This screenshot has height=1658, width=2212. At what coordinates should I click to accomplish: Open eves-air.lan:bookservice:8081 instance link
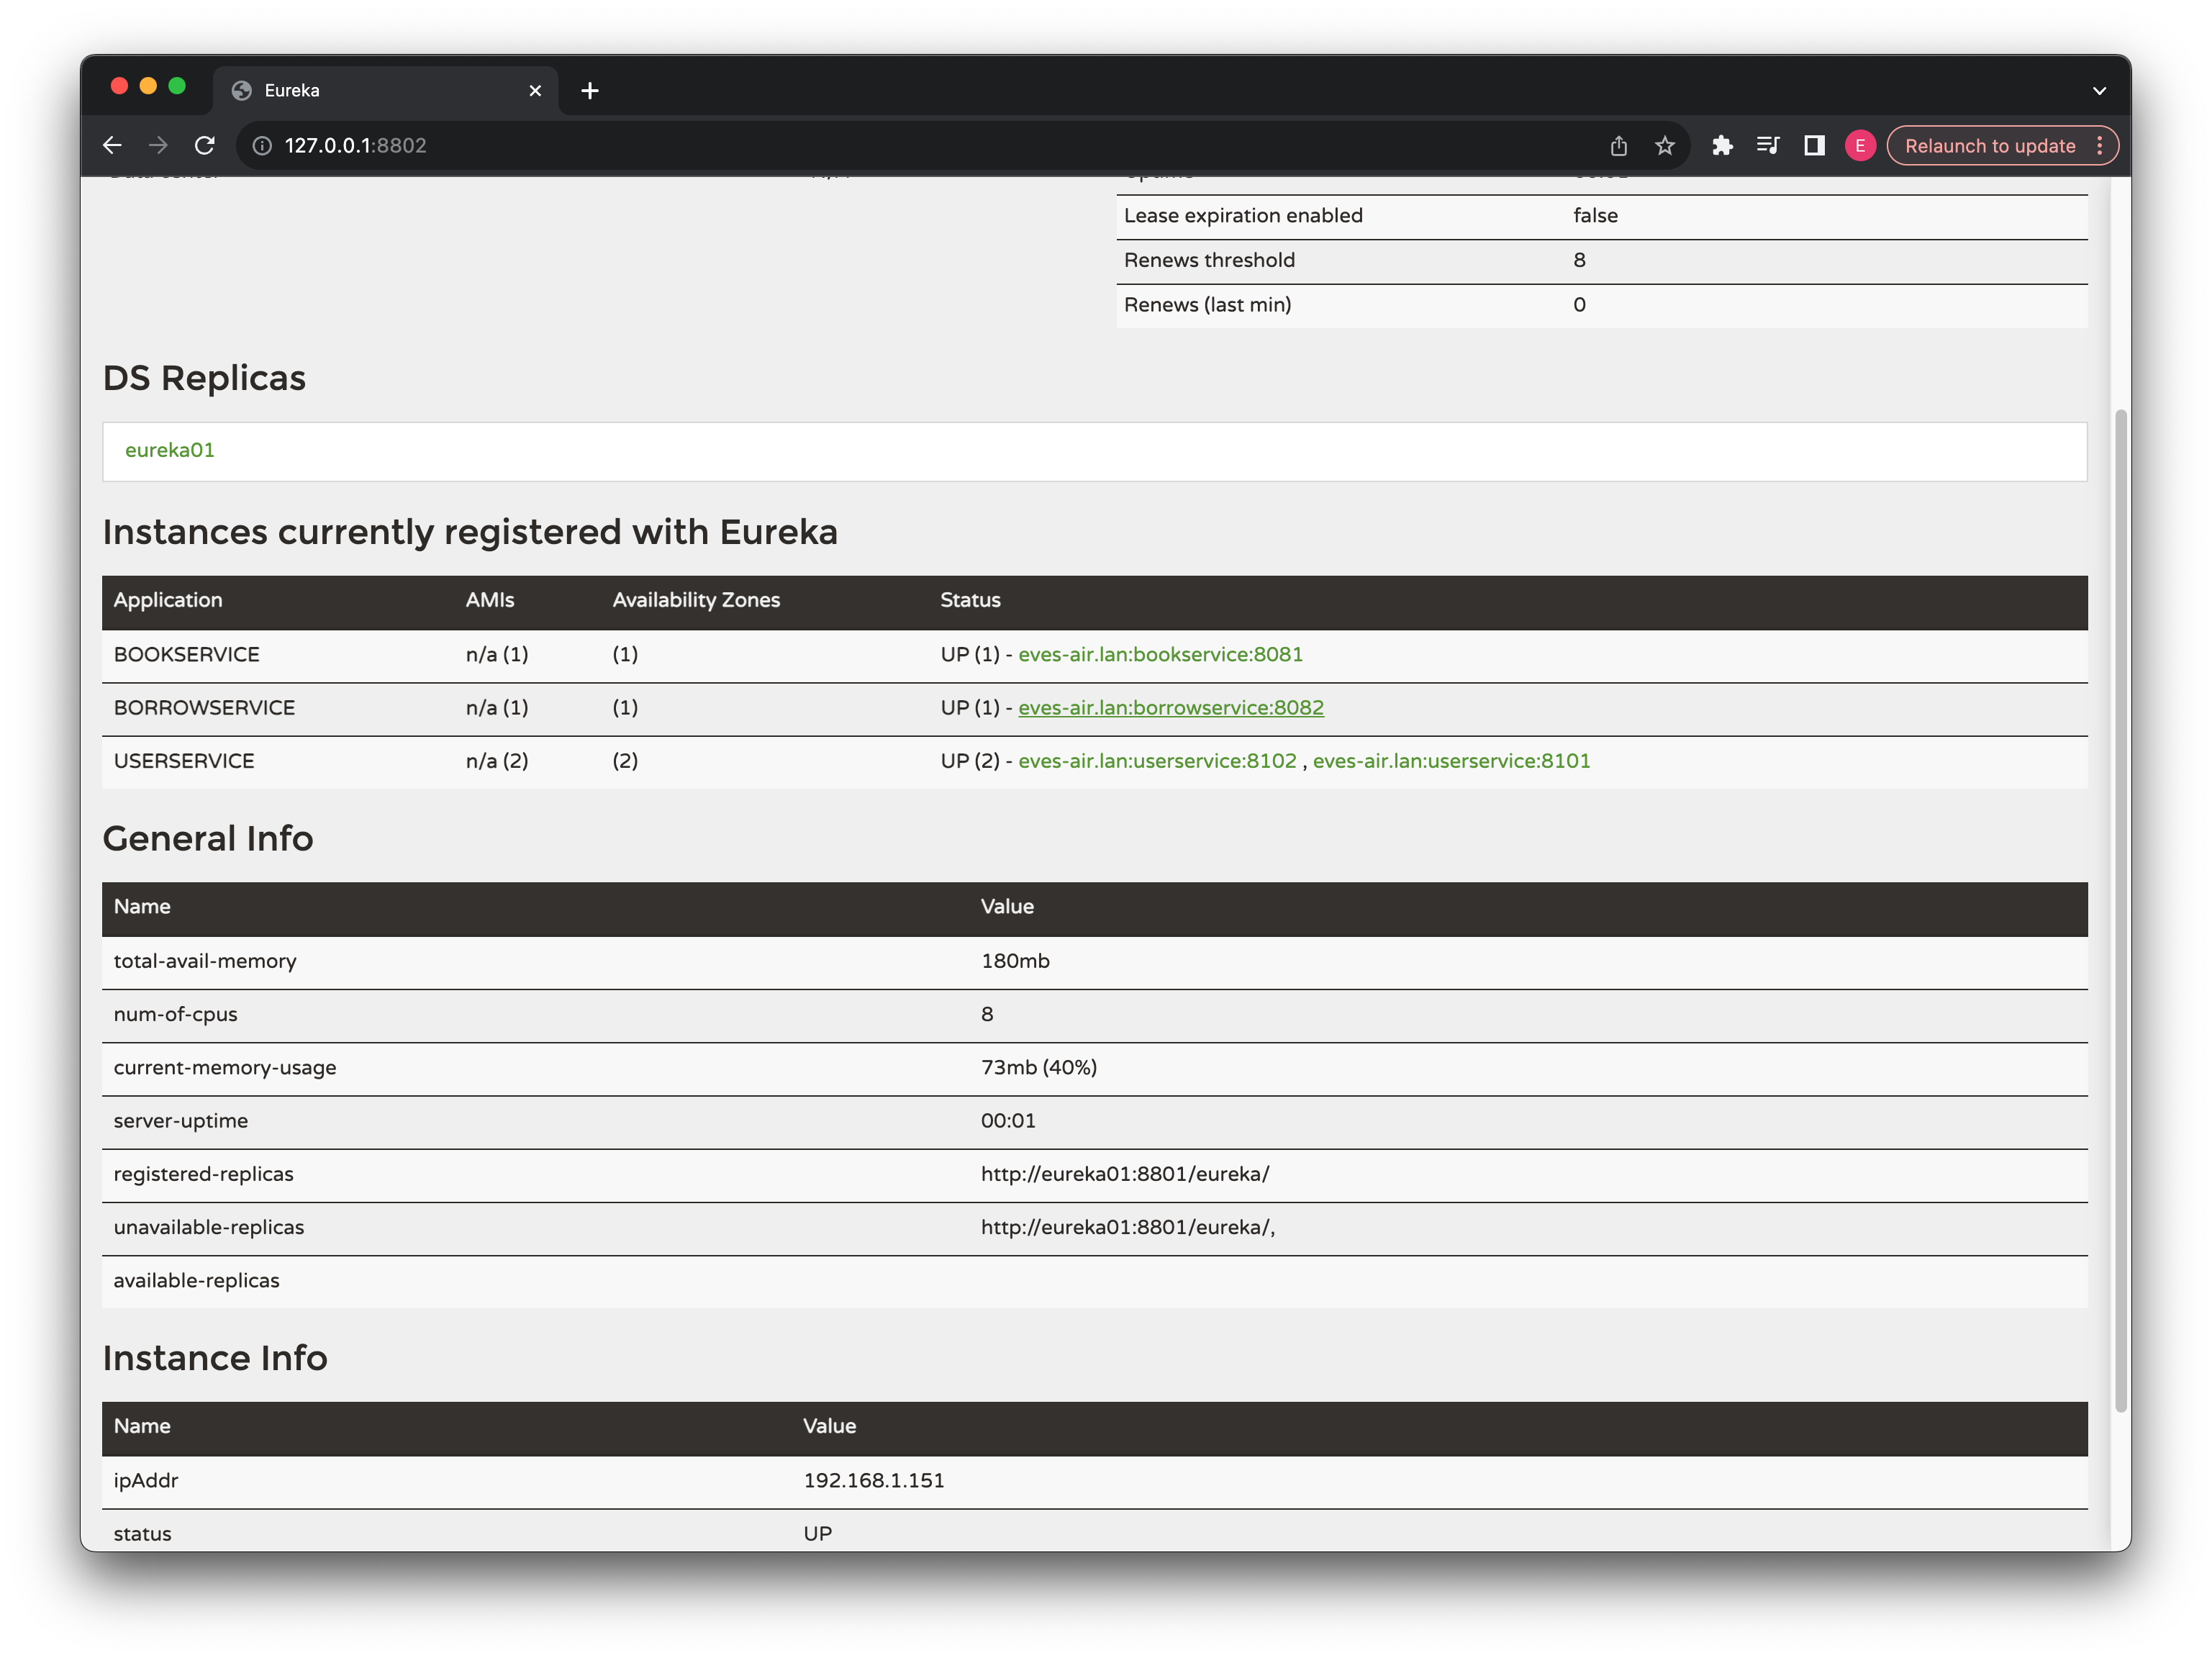click(x=1160, y=654)
